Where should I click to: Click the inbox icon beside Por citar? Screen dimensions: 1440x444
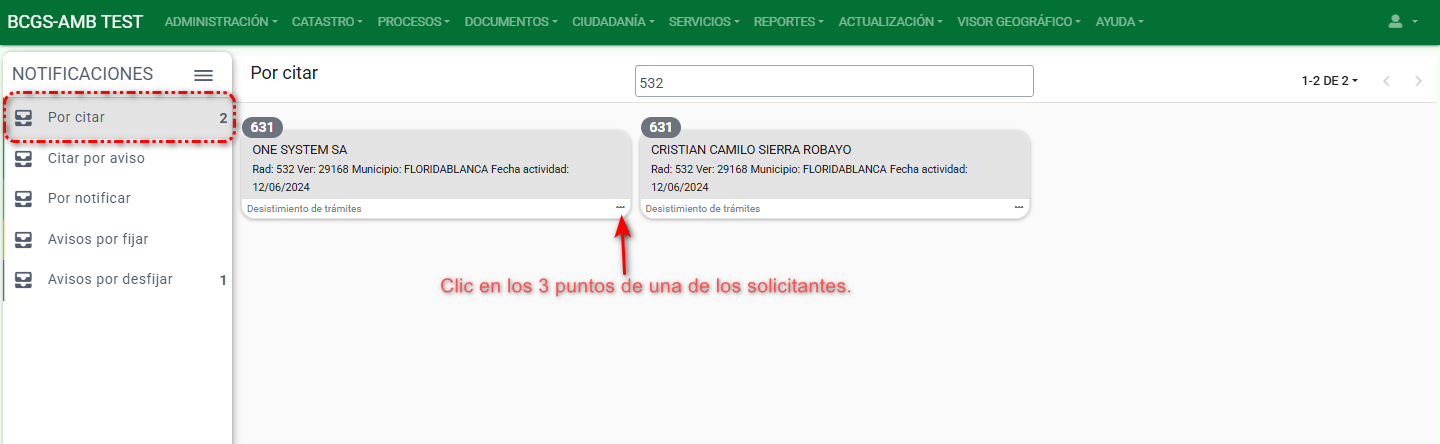24,118
